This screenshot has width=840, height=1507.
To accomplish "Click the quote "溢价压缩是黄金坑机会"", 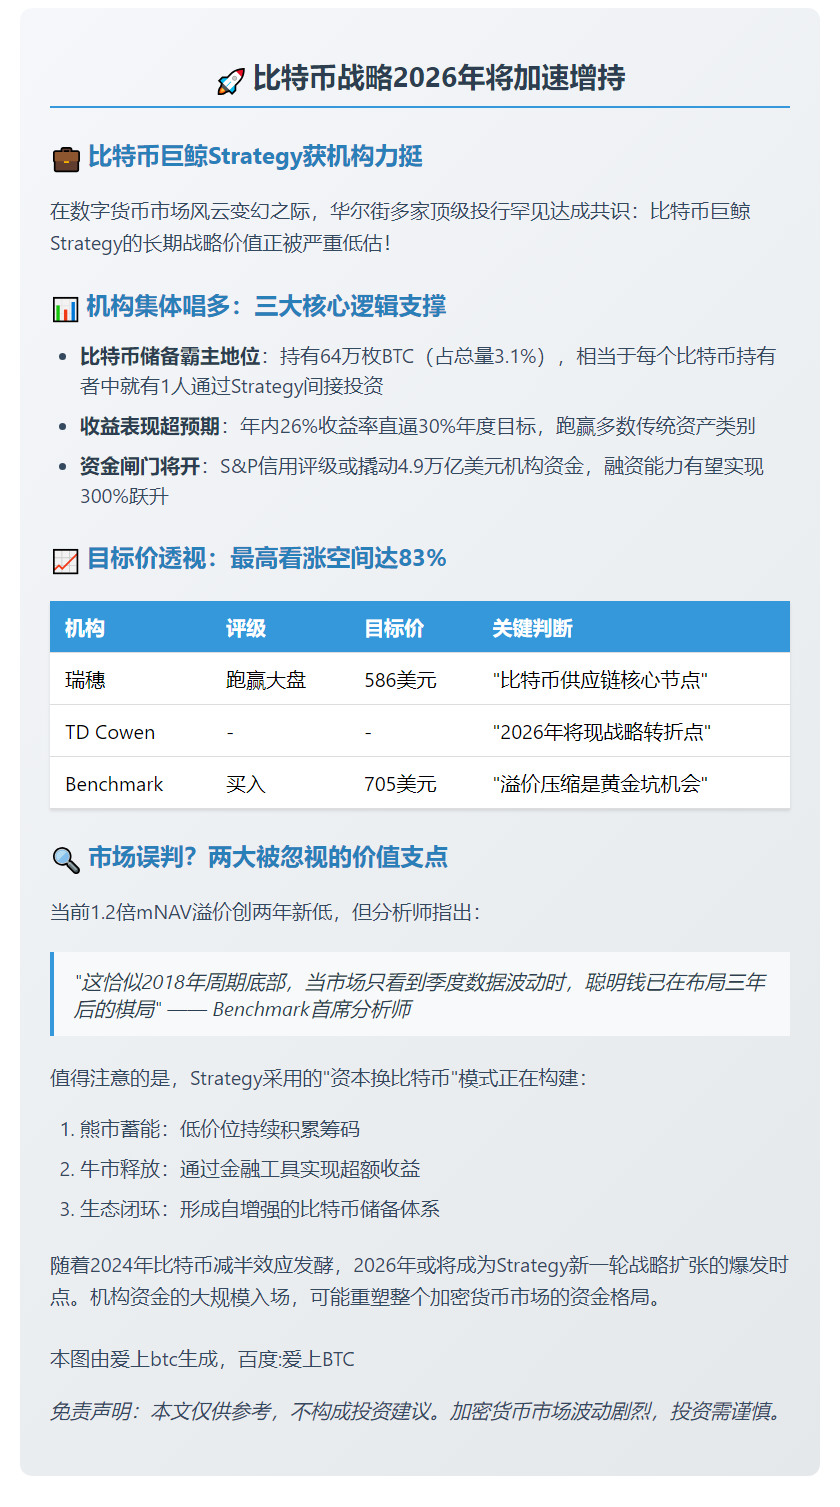I will (x=600, y=785).
